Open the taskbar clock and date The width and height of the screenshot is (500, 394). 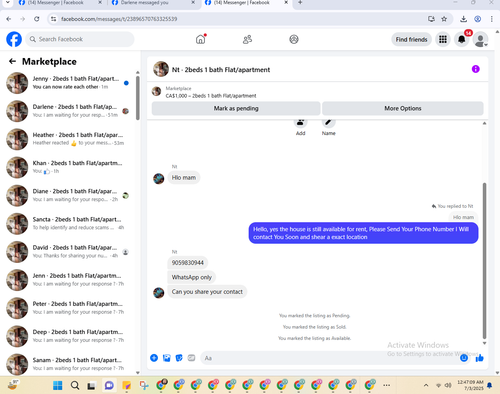[470, 385]
